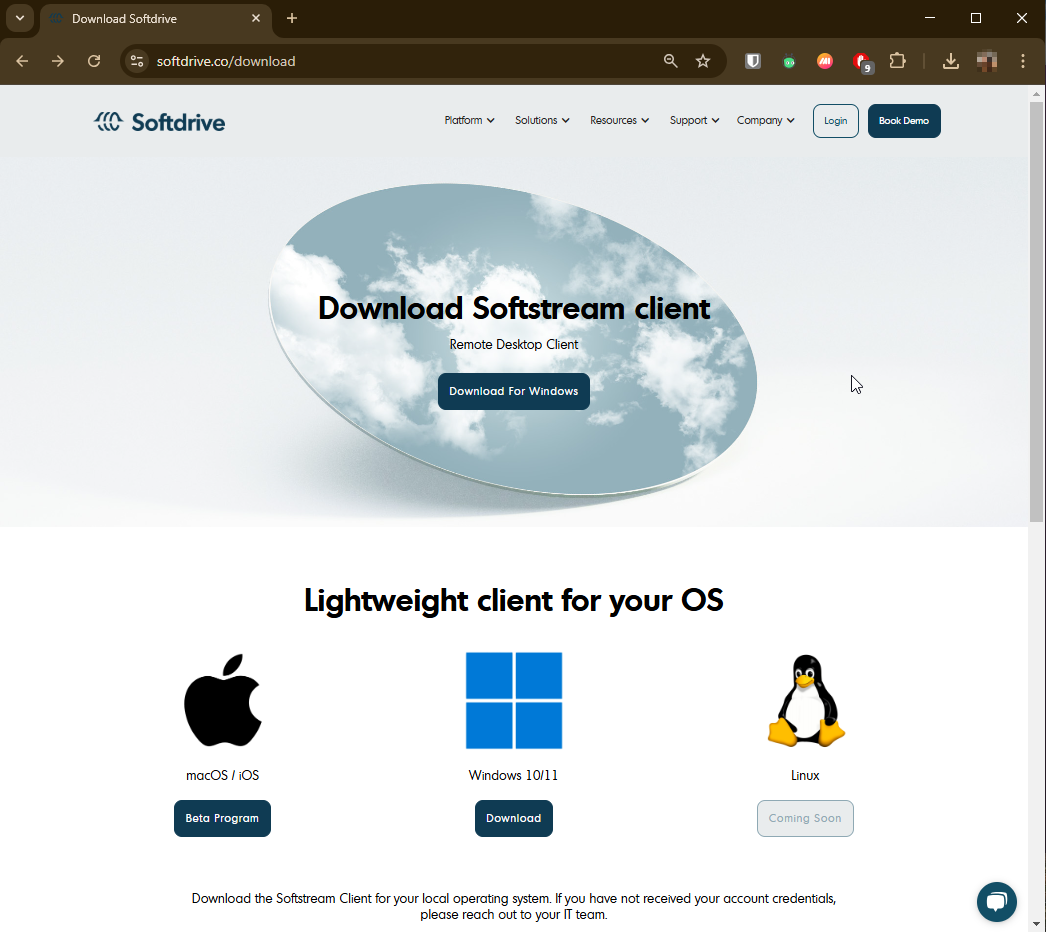Open the Bitwarden shield extension
Viewport: 1046px width, 932px height.
click(x=753, y=61)
